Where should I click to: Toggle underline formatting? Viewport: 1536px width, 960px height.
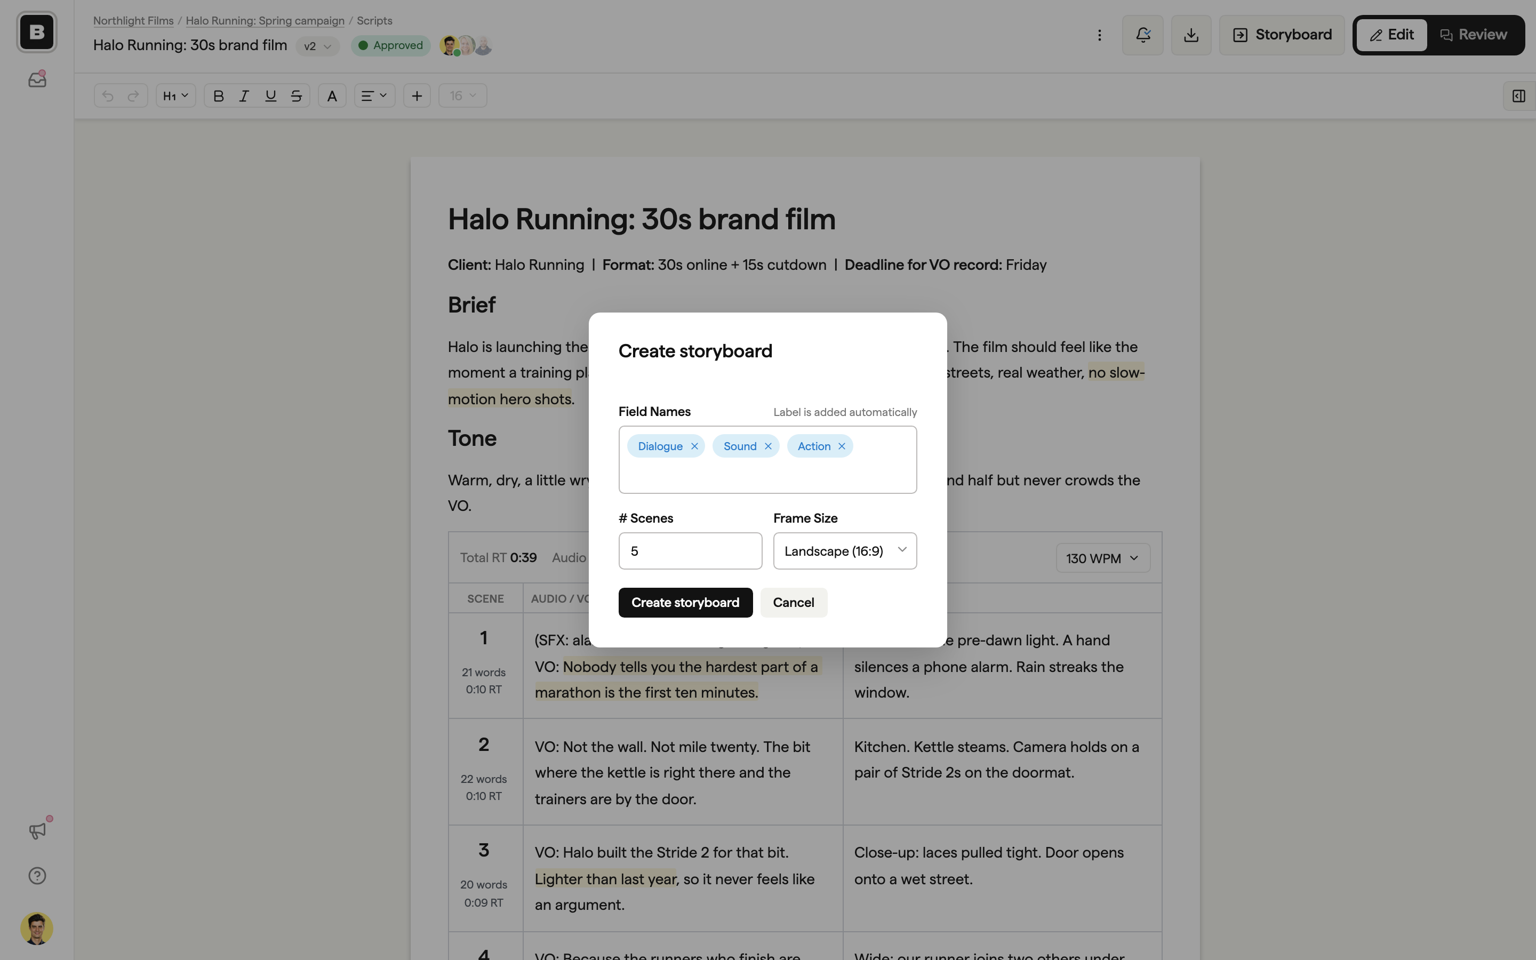pos(270,96)
